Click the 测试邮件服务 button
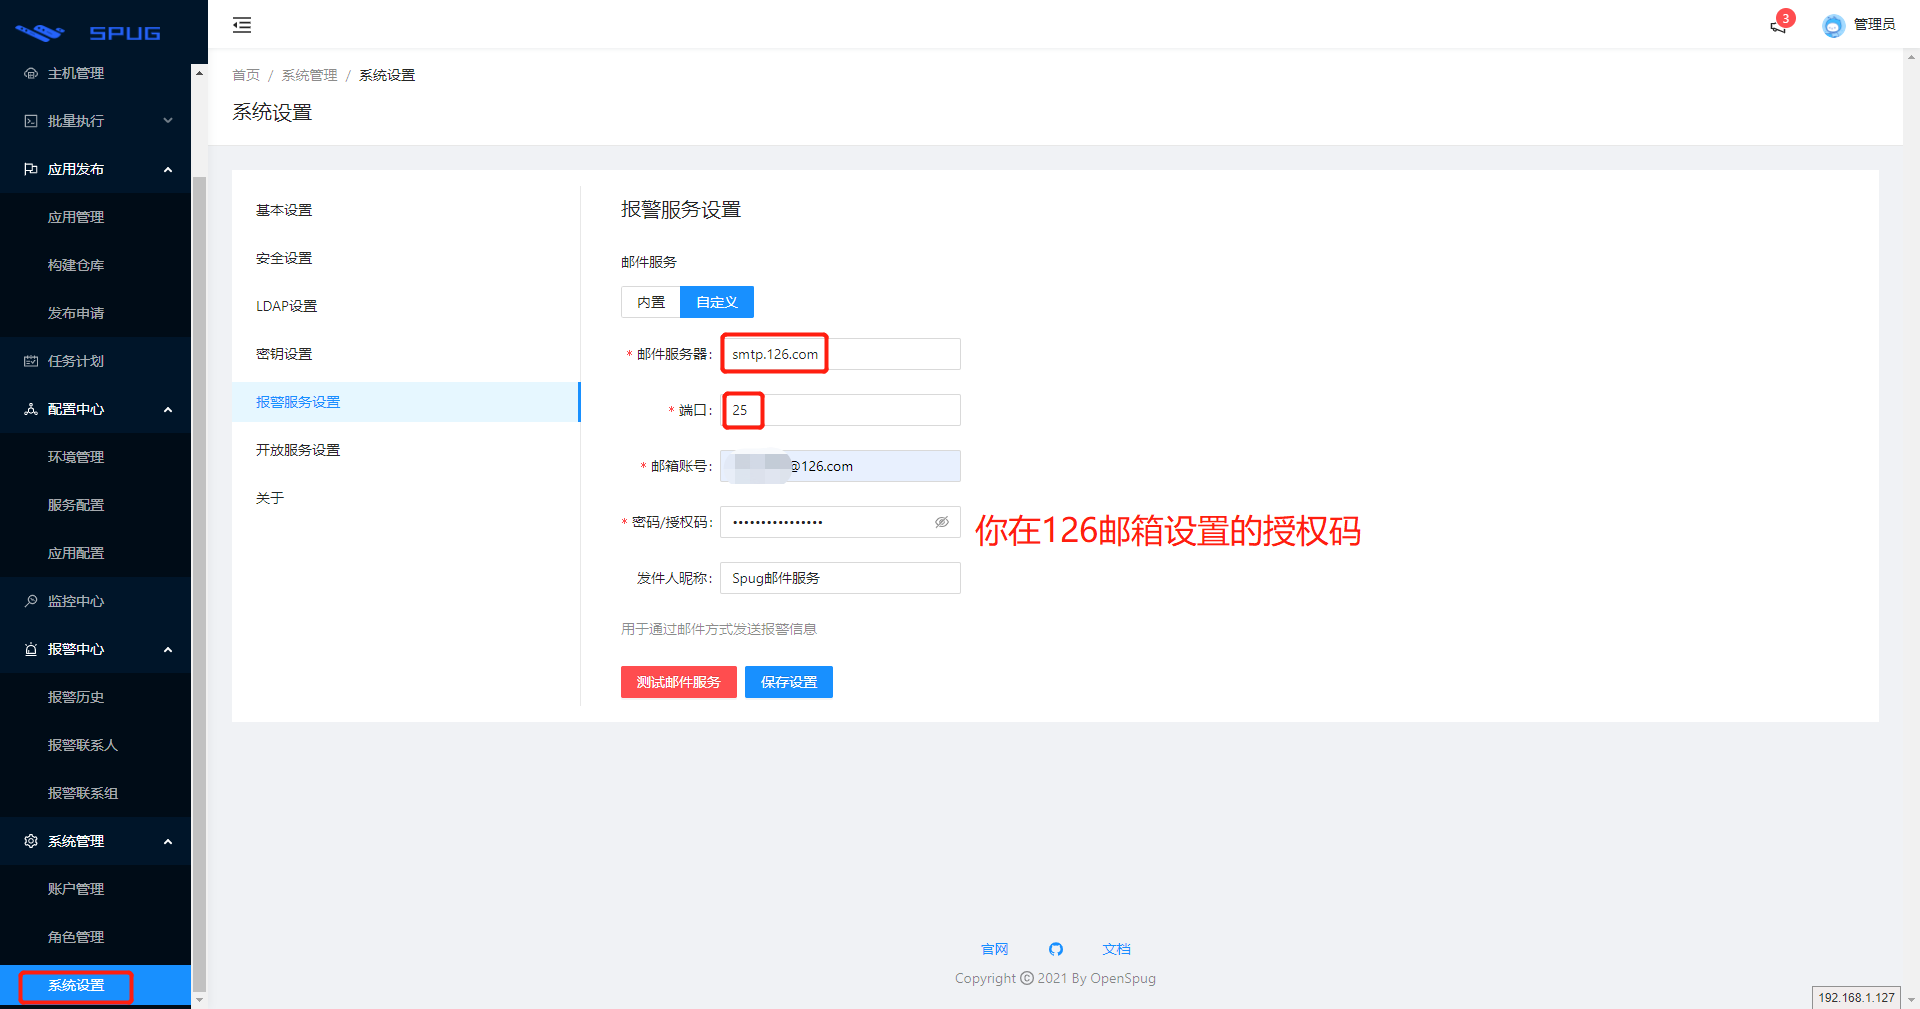Viewport: 1920px width, 1009px height. tap(678, 682)
